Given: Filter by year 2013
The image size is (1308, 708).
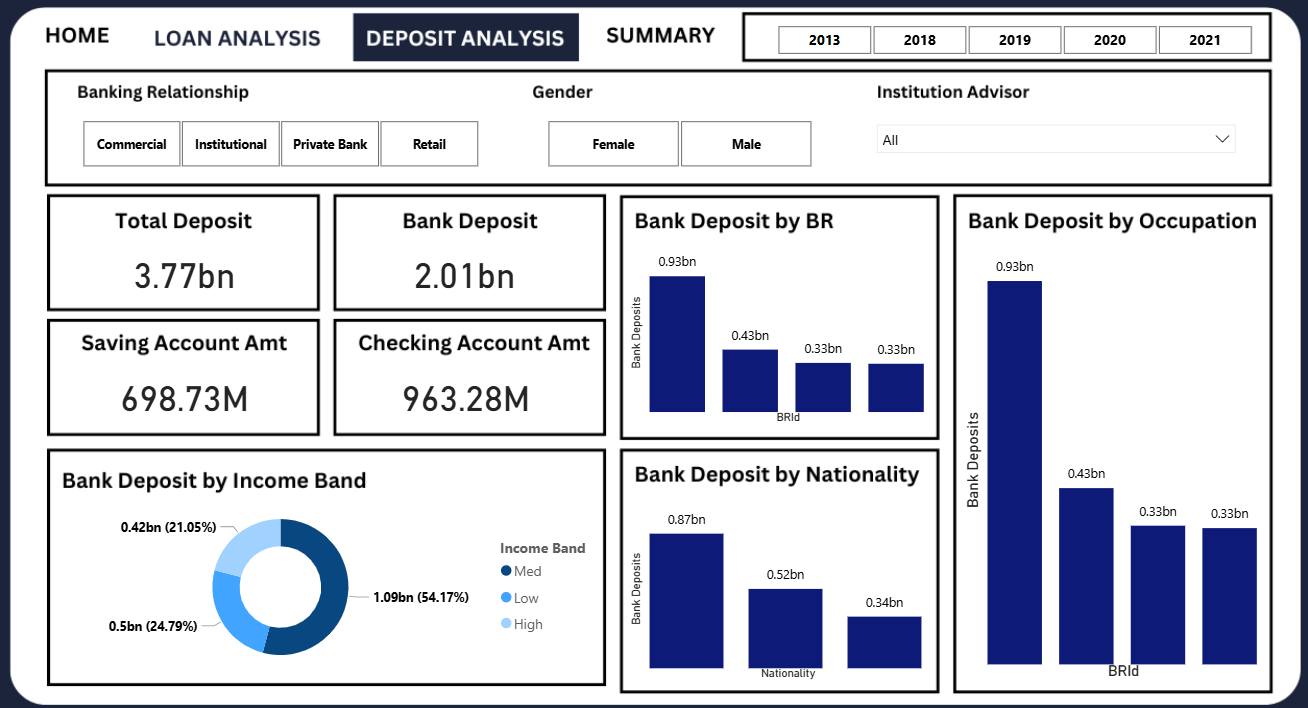Looking at the screenshot, I should click(x=824, y=40).
